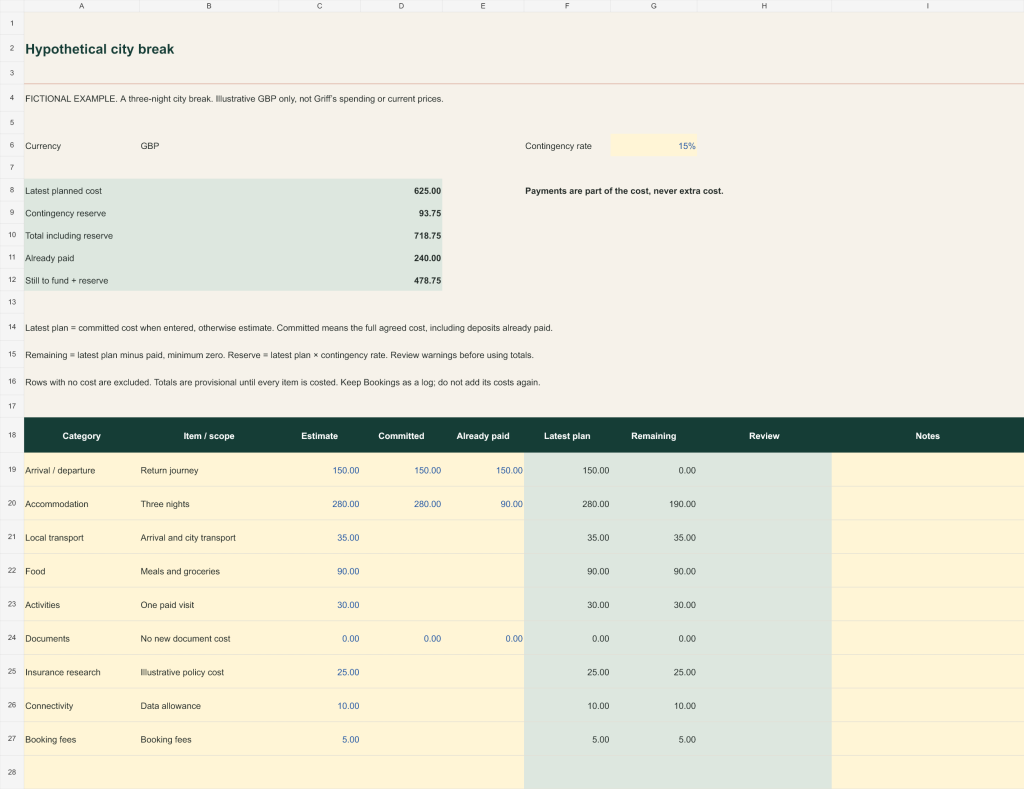Click the empty Review cell for Food
The height and width of the screenshot is (789, 1024).
click(764, 571)
